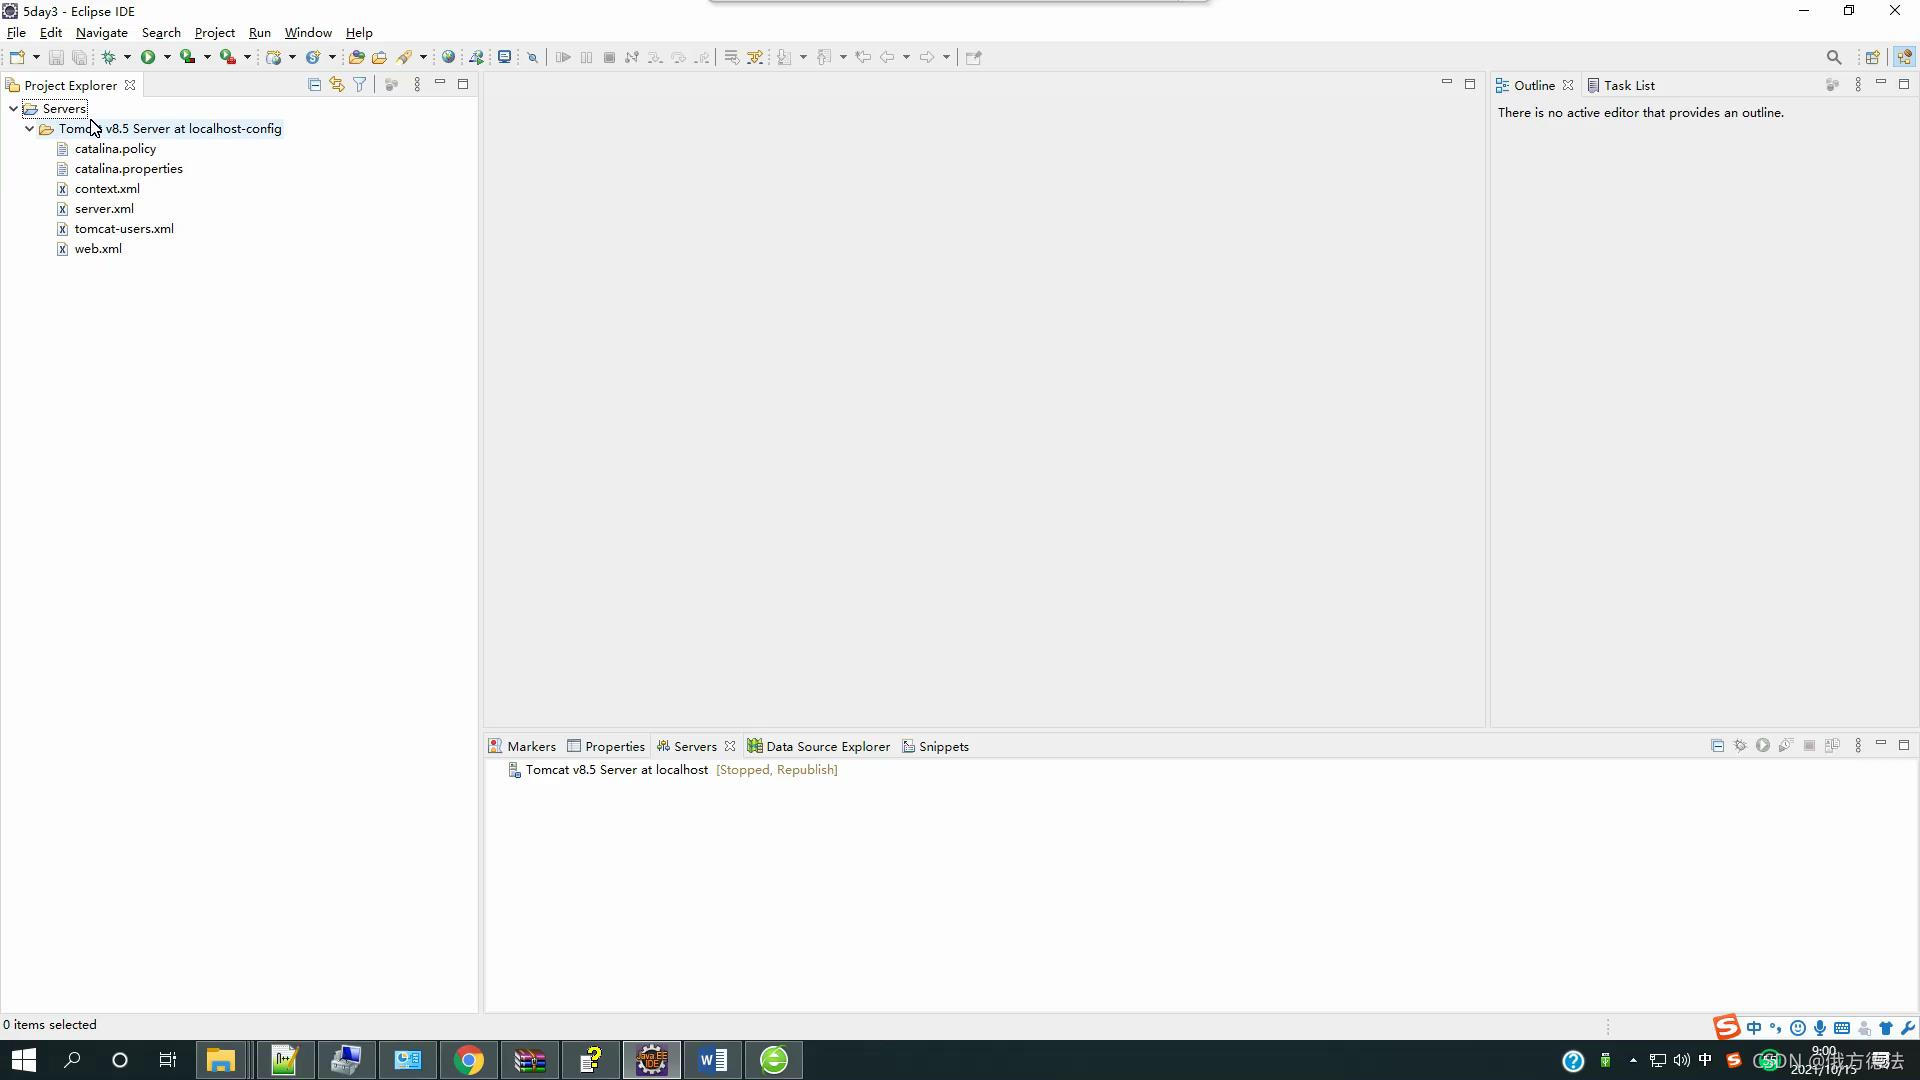
Task: Open the Navigate menu
Action: 101,33
